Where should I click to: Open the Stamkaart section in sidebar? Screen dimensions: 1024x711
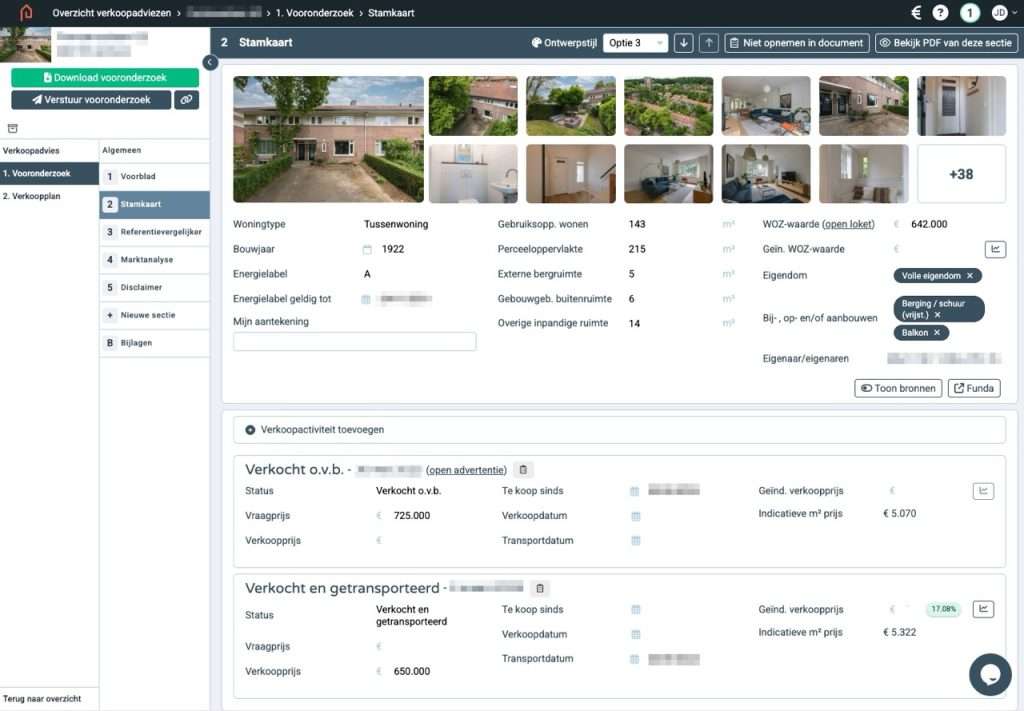click(x=155, y=204)
